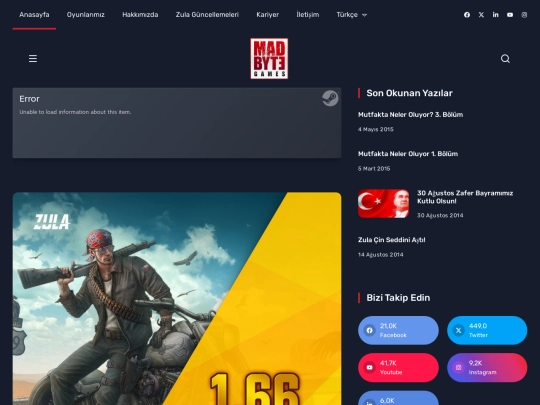Open the Instagram icon in top bar
Viewport: 540px width, 405px height.
point(524,15)
